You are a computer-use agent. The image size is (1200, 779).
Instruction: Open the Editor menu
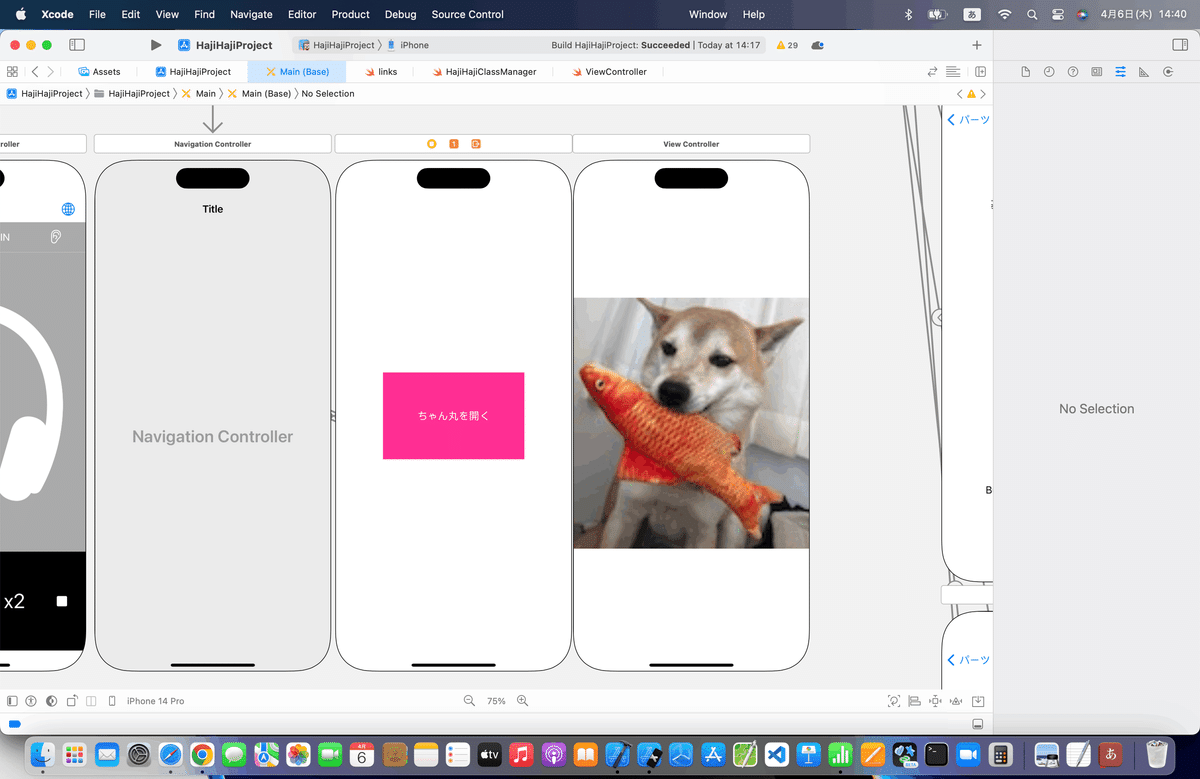click(301, 14)
